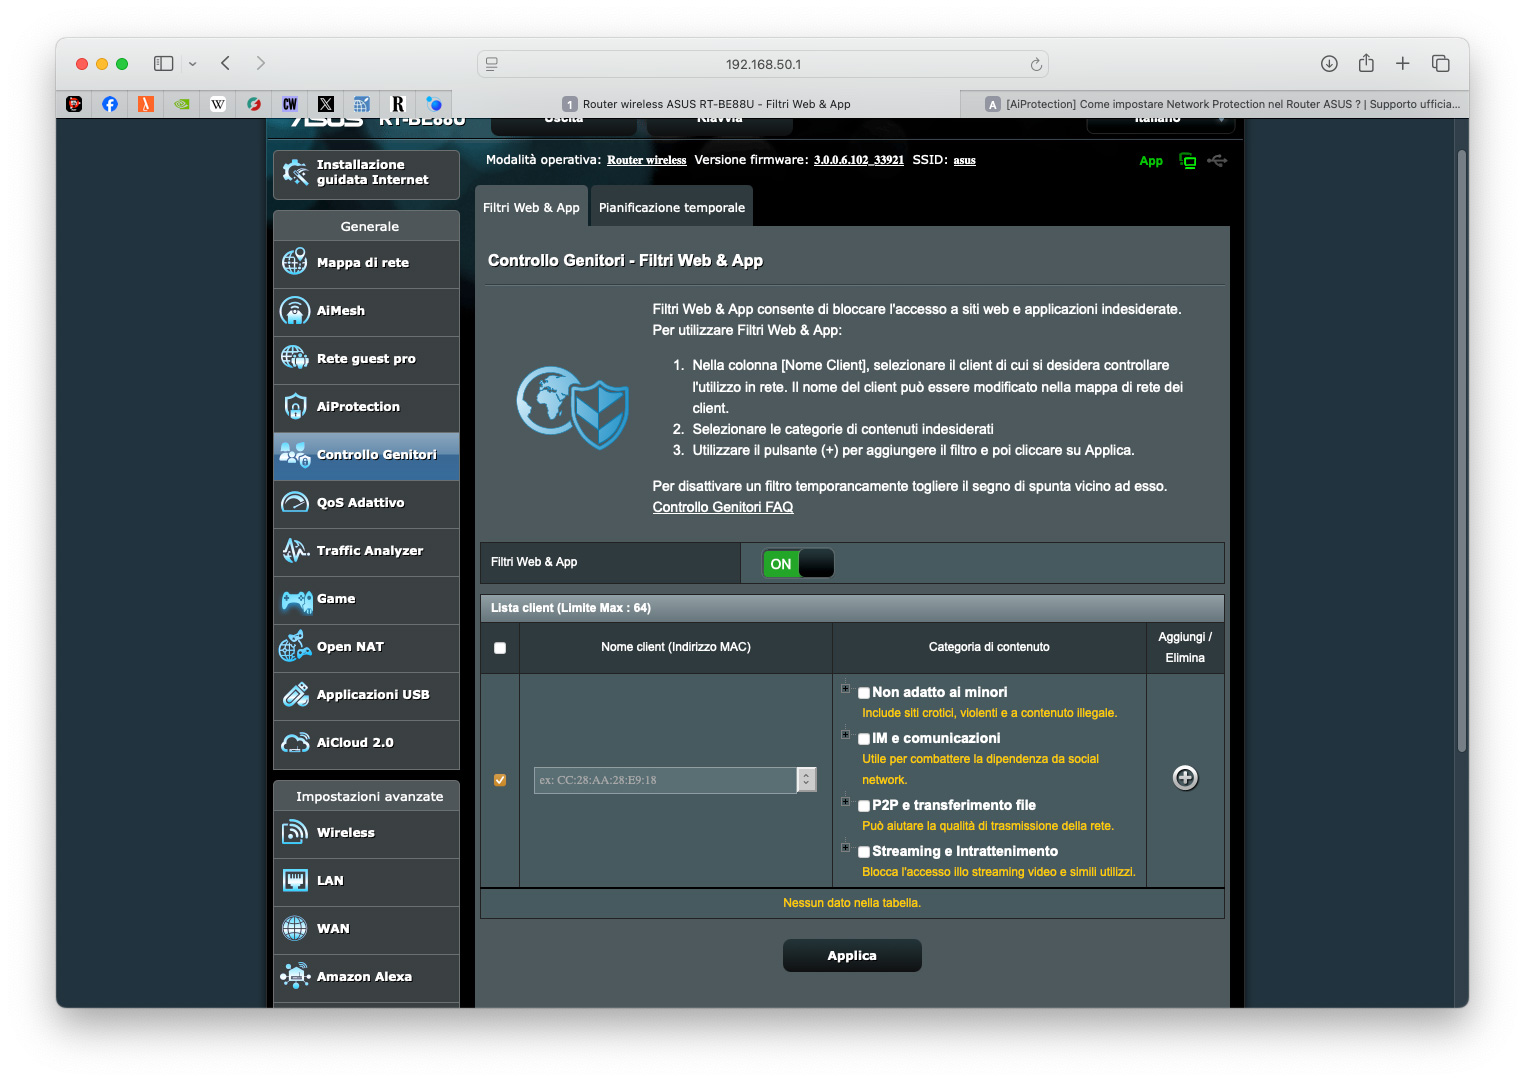Open the Traffic Analyzer page
This screenshot has height=1082, width=1525.
click(366, 551)
